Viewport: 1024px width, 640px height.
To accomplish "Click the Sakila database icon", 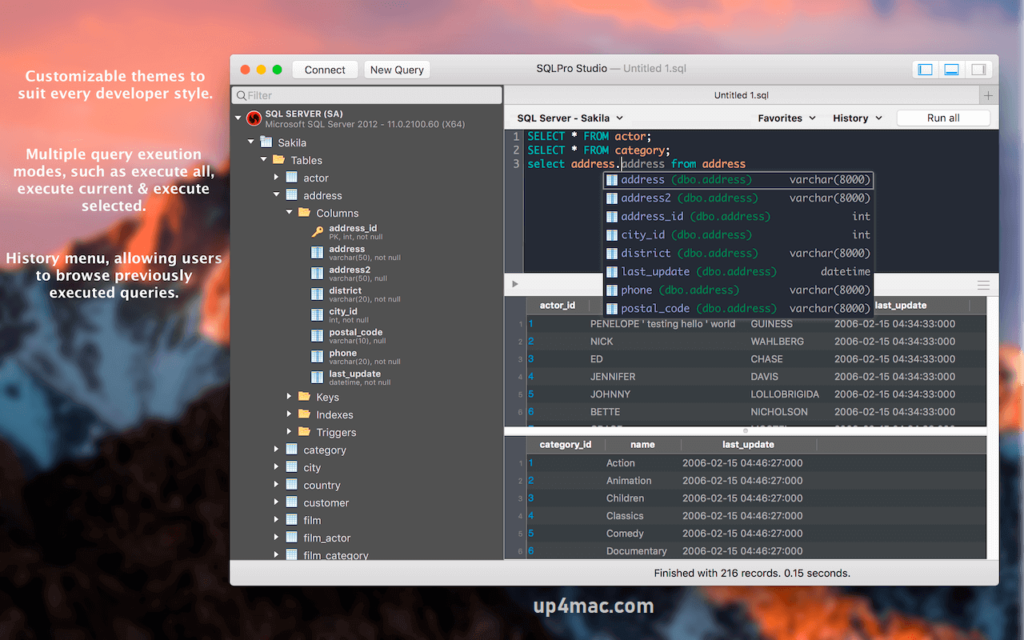I will tap(265, 142).
